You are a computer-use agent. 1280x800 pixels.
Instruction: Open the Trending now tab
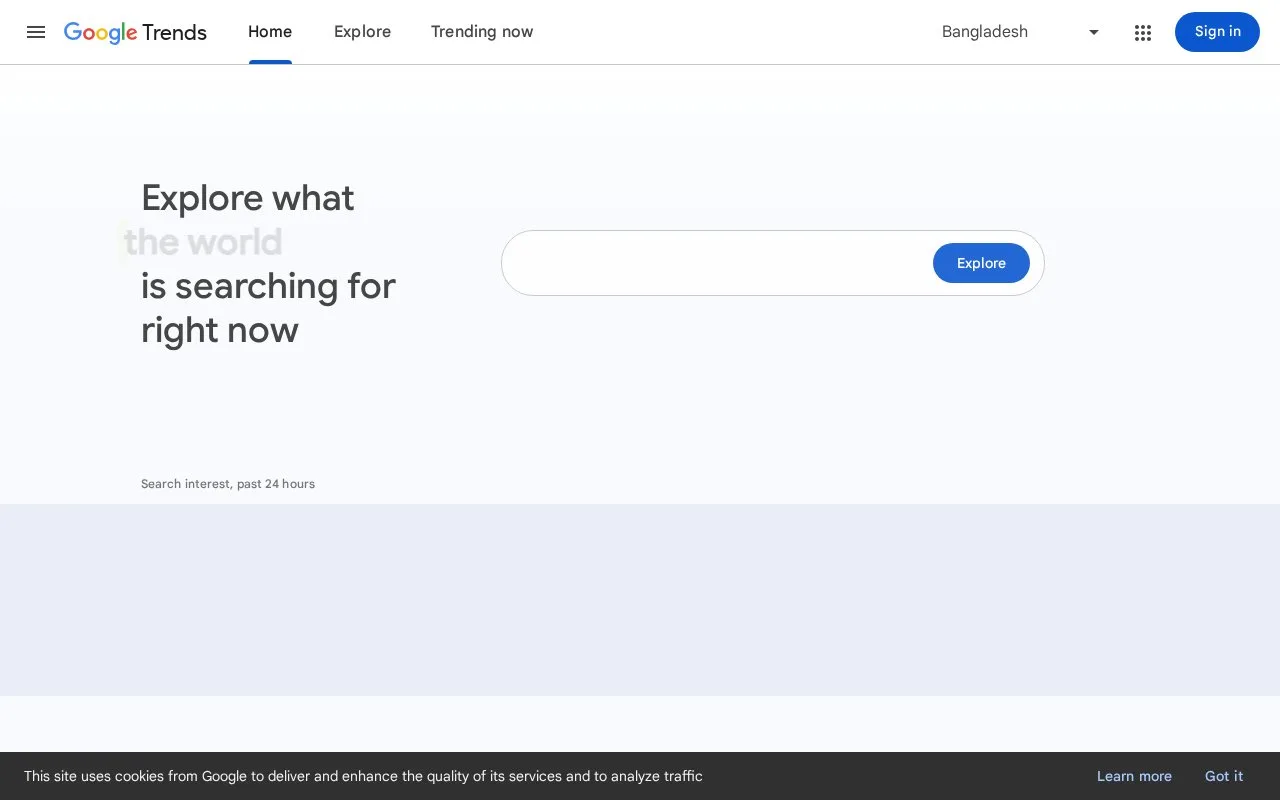pos(482,32)
